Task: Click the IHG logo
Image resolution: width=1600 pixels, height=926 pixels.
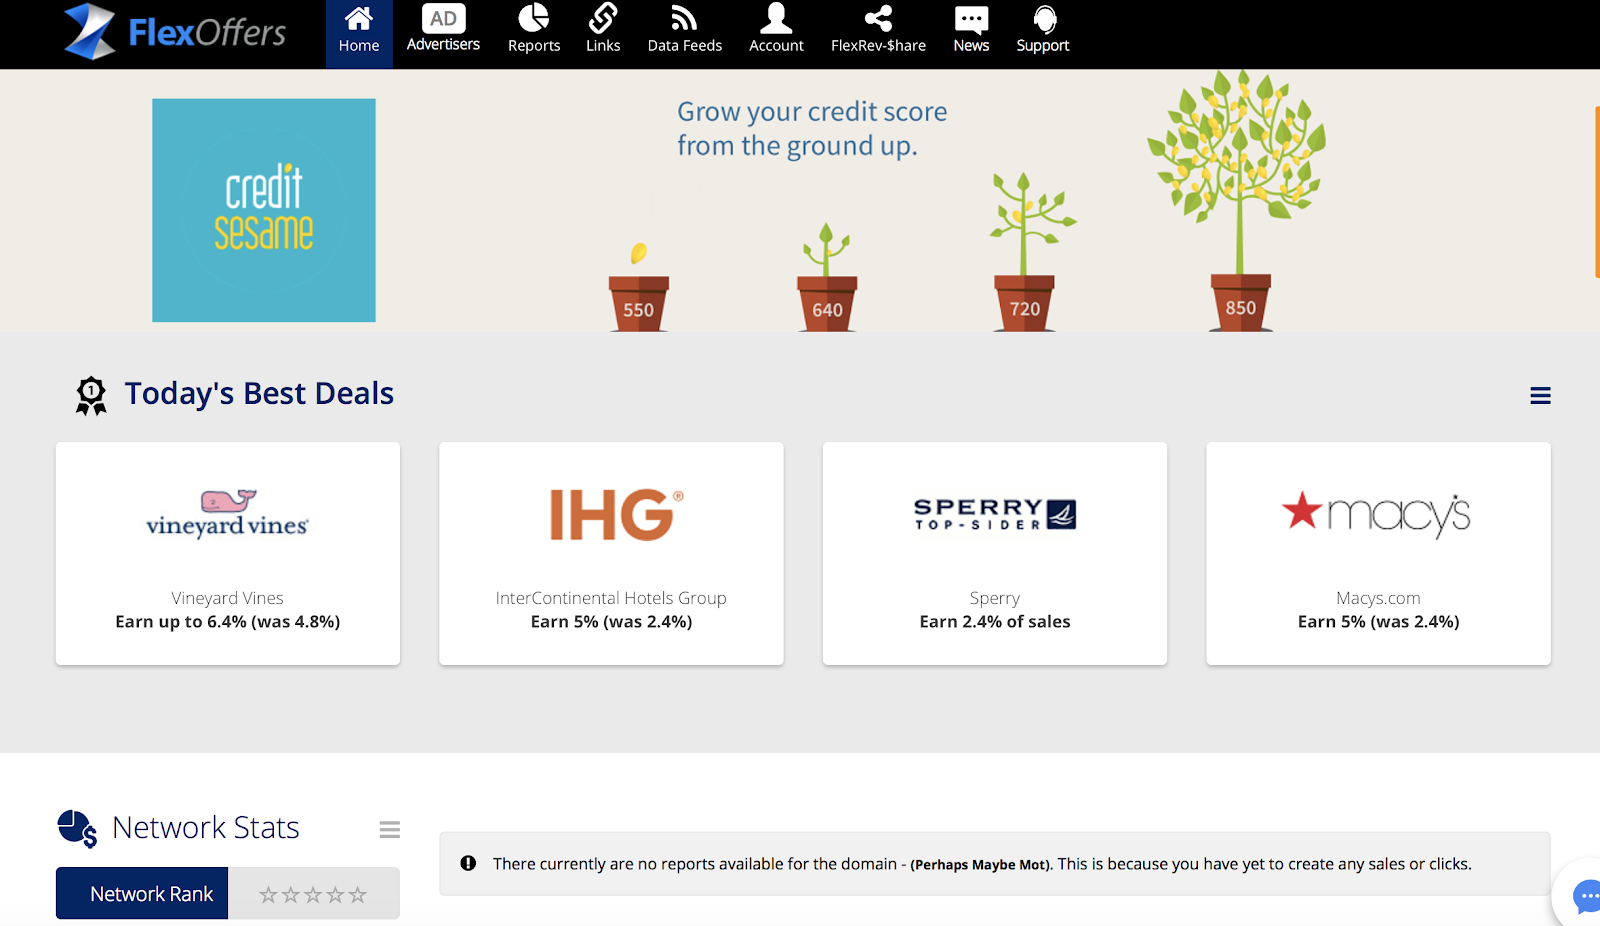Action: pos(616,515)
